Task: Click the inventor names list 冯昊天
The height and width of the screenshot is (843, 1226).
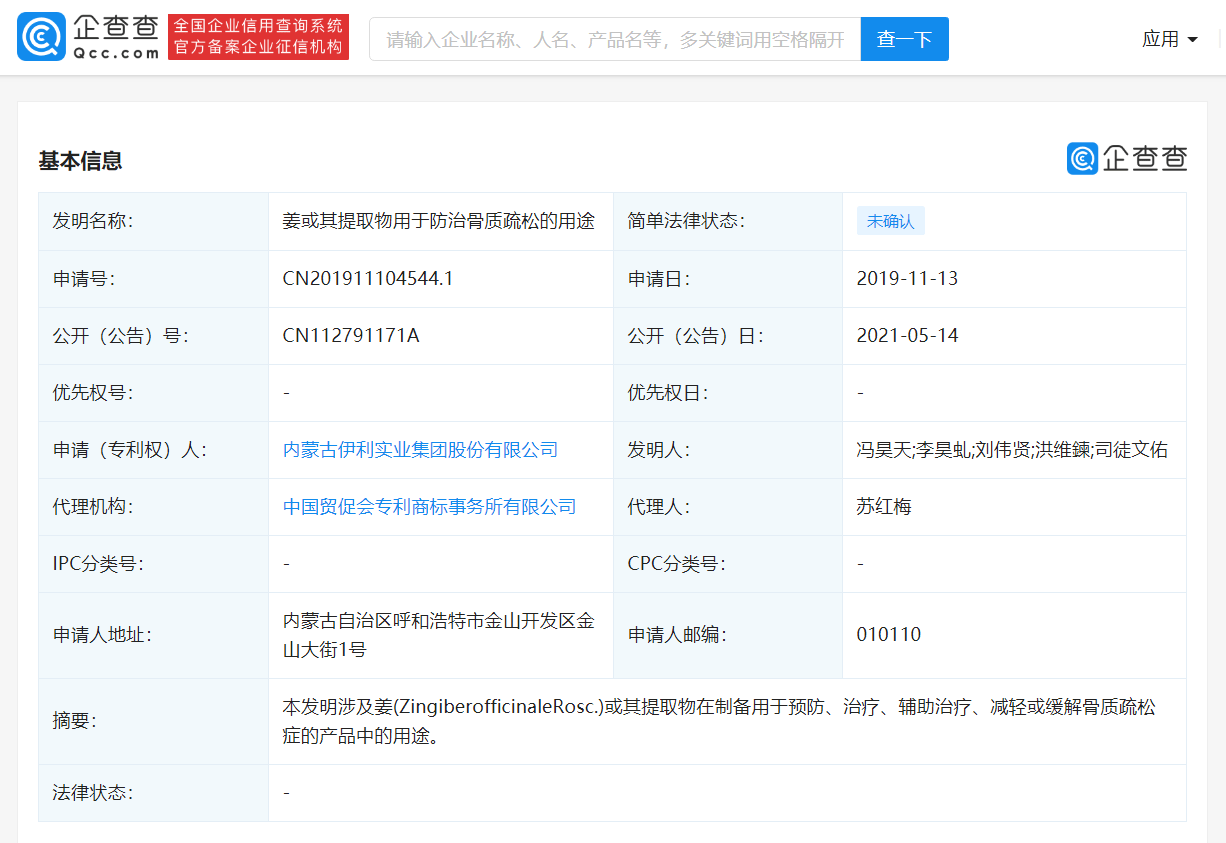Action: [1011, 450]
